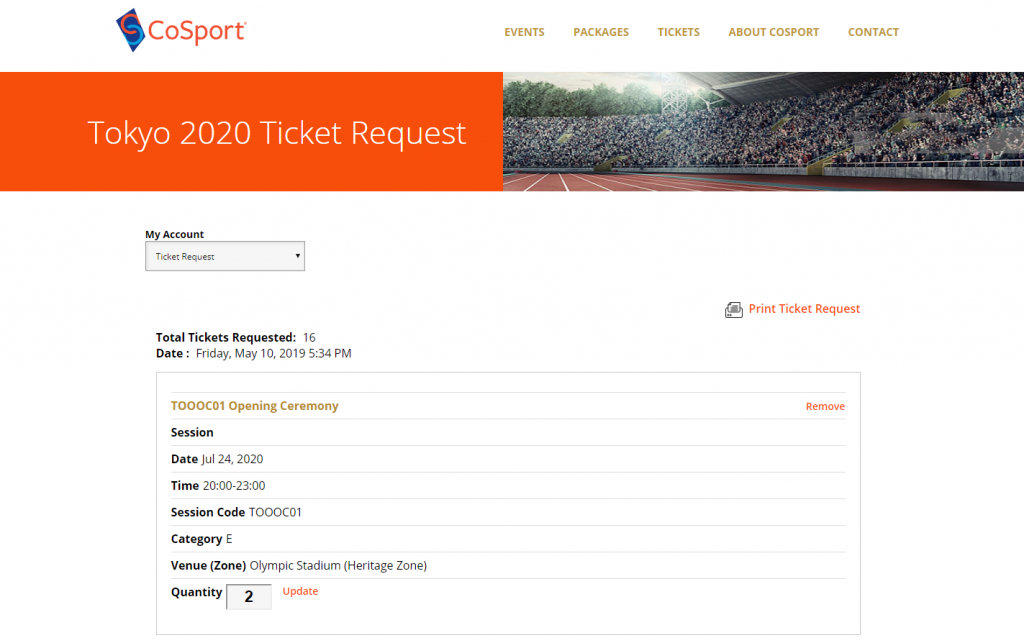Click the CoSport logo
1024x643 pixels.
181,30
